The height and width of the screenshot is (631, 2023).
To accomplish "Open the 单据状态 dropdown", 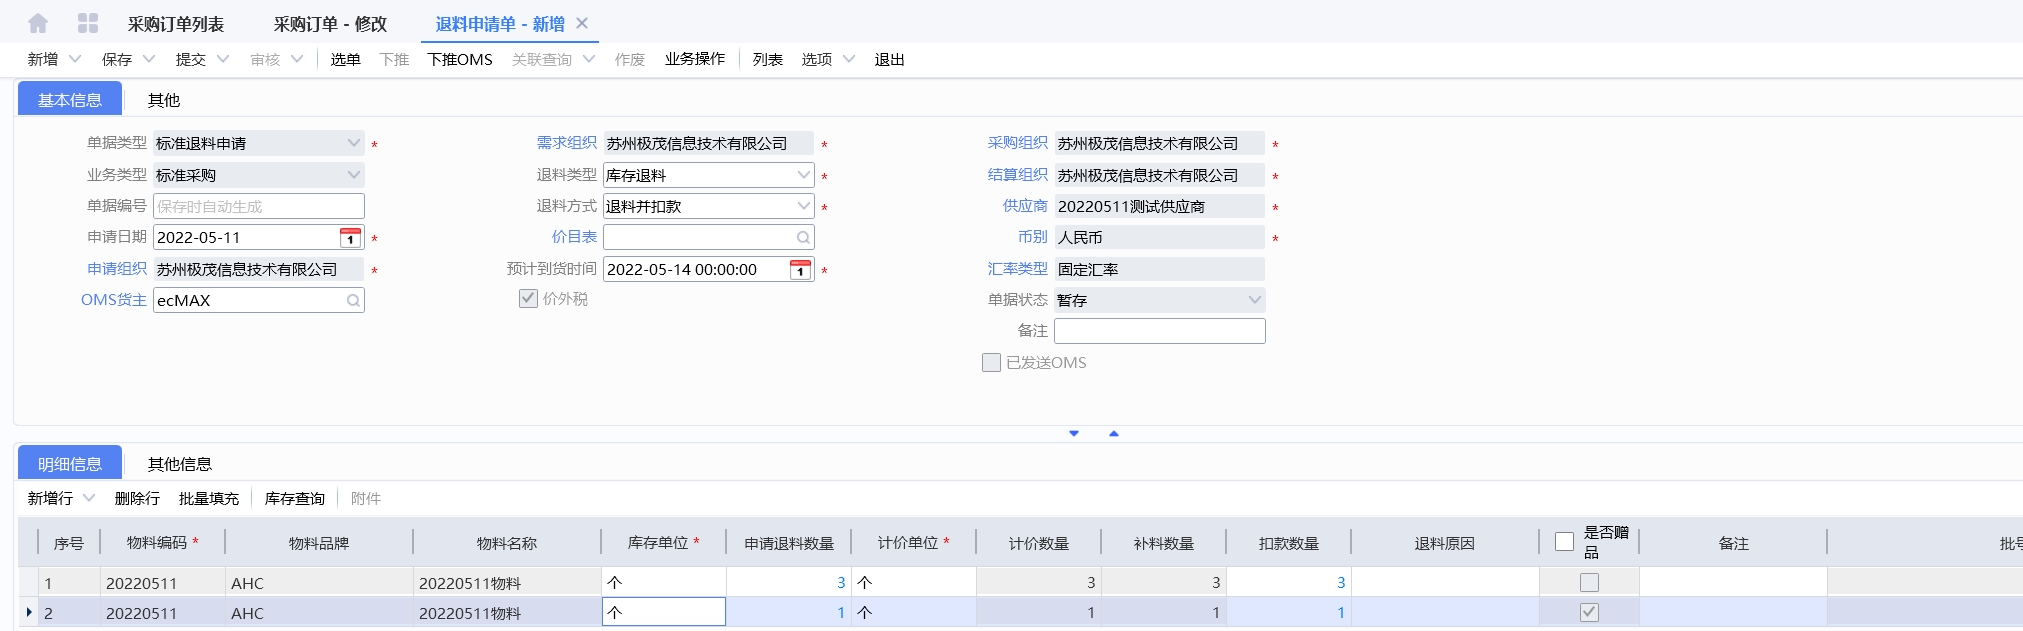I will pos(1254,300).
